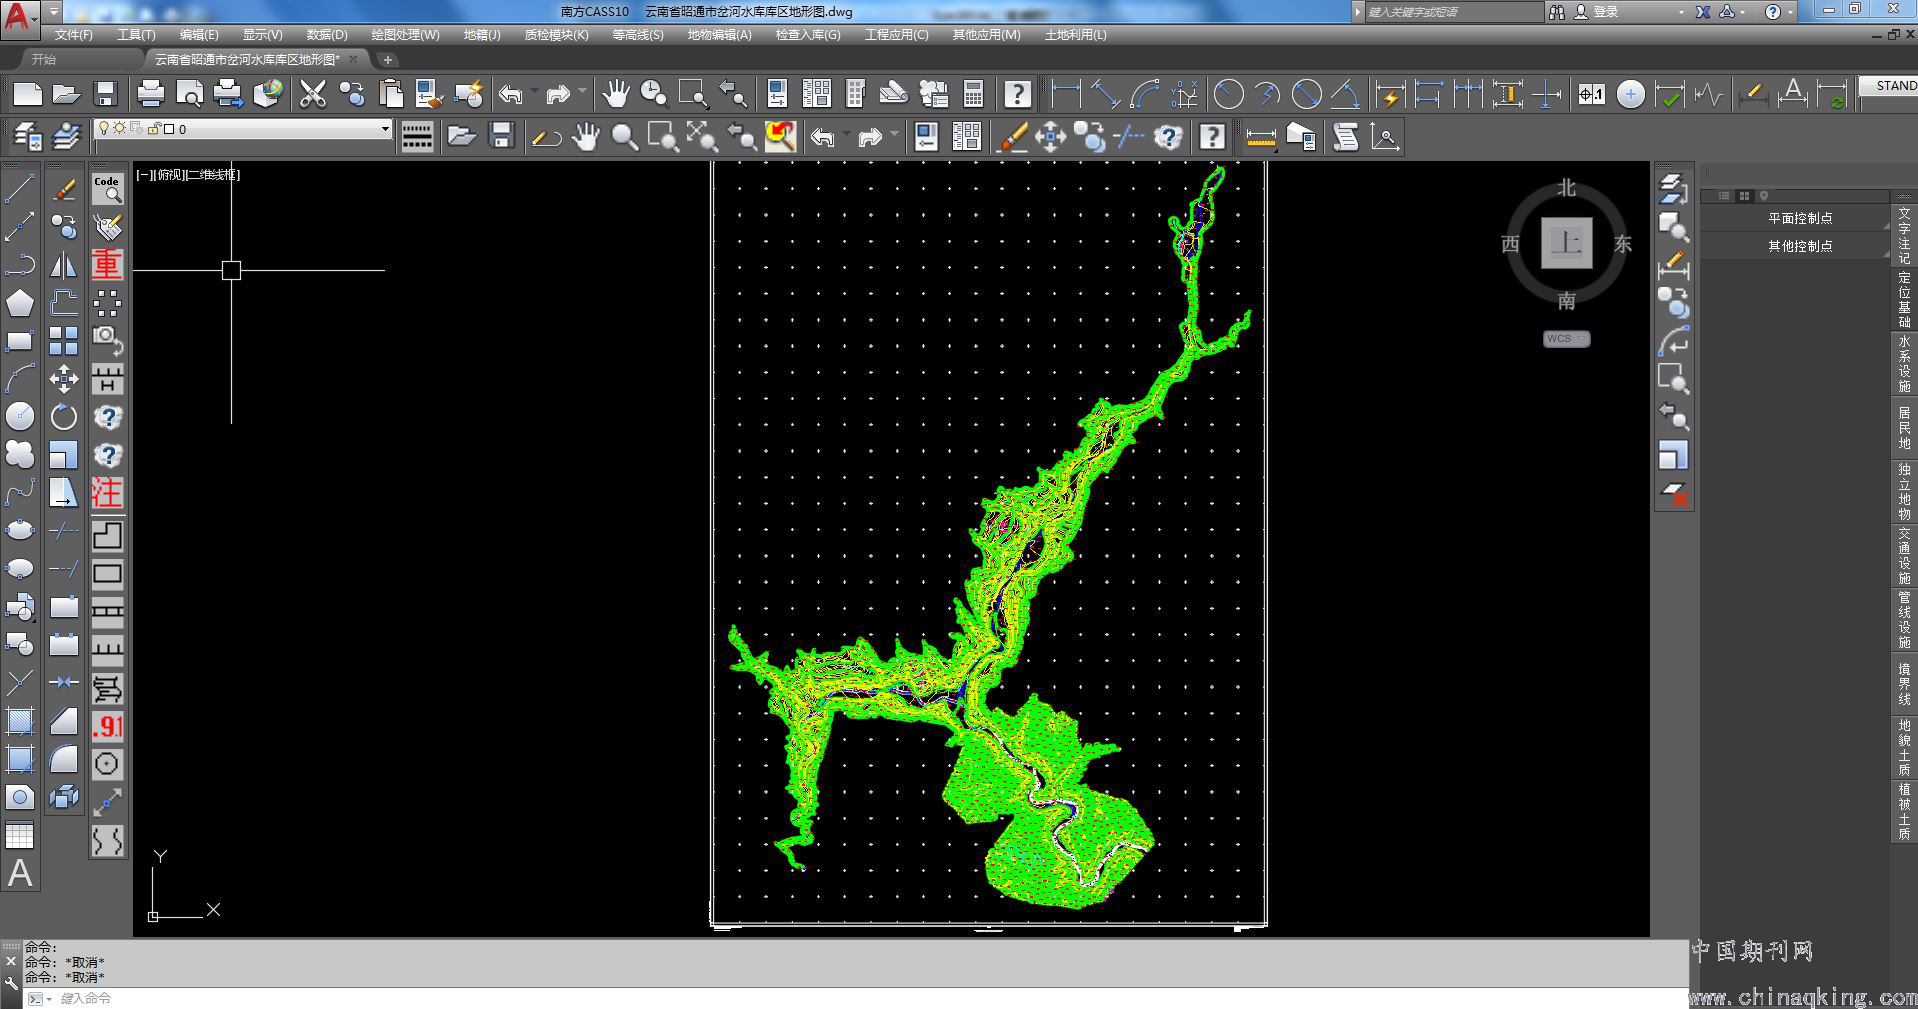Click the Center Mark plus icon

click(x=1630, y=95)
